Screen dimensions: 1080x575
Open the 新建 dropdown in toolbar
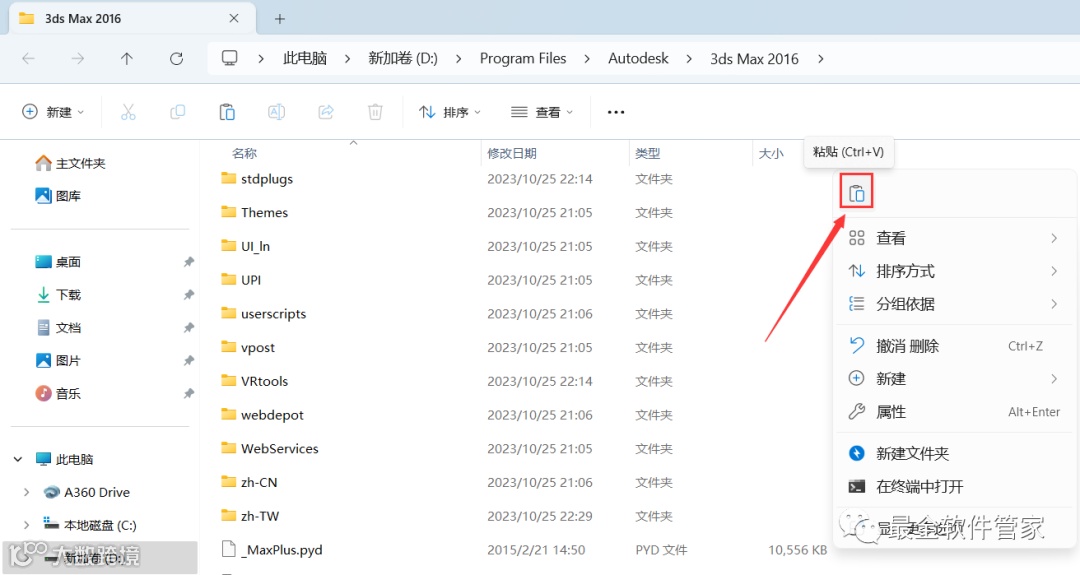53,112
